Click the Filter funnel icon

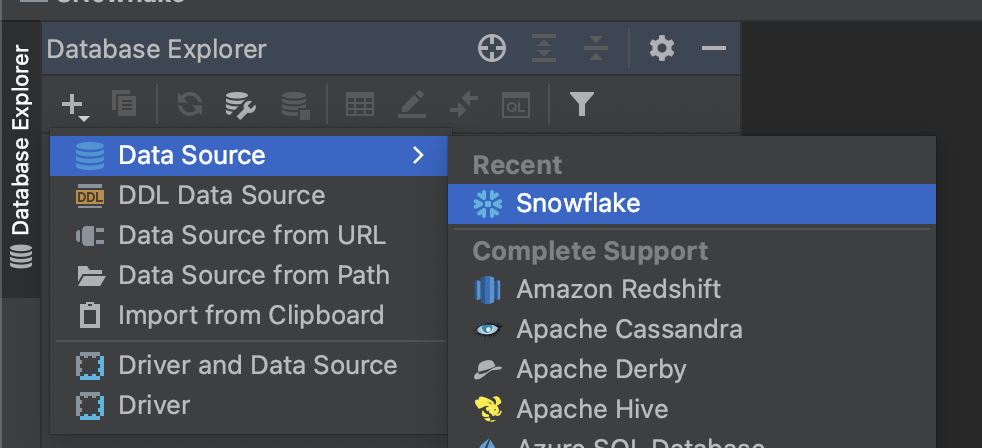582,104
